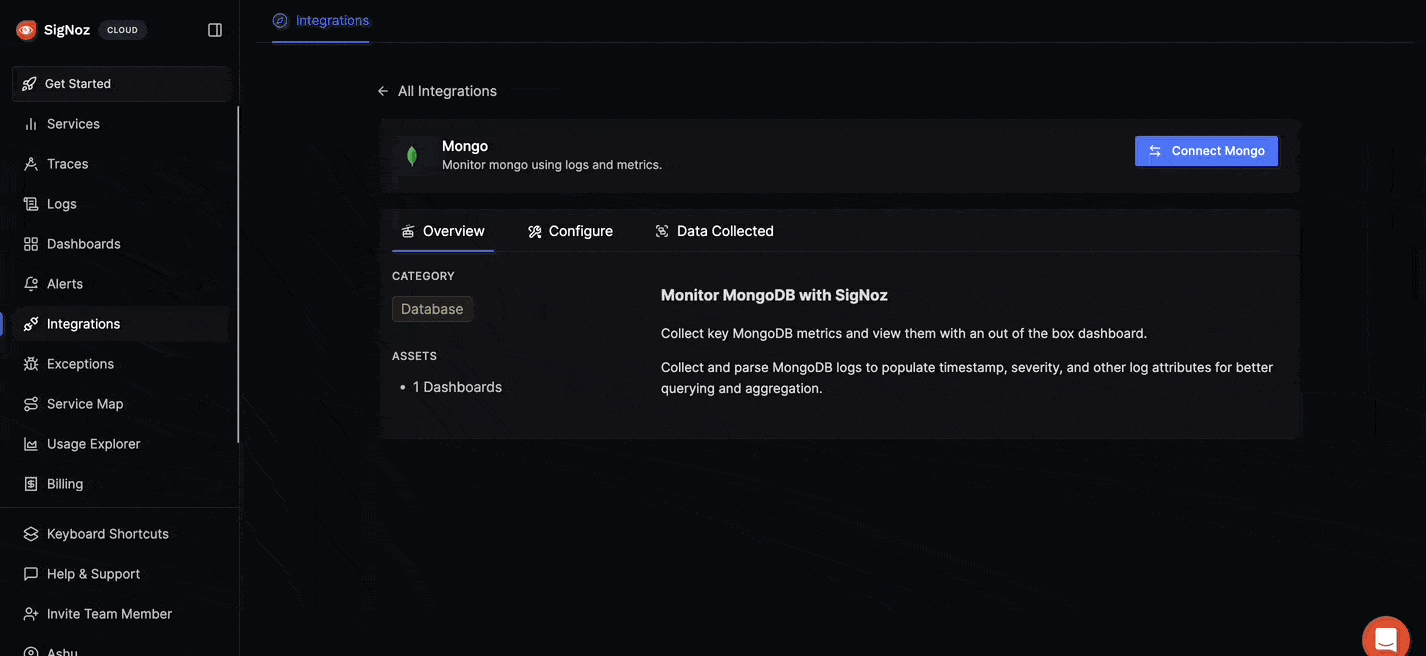
Task: Click the back arrow beside All Integrations
Action: [x=382, y=91]
